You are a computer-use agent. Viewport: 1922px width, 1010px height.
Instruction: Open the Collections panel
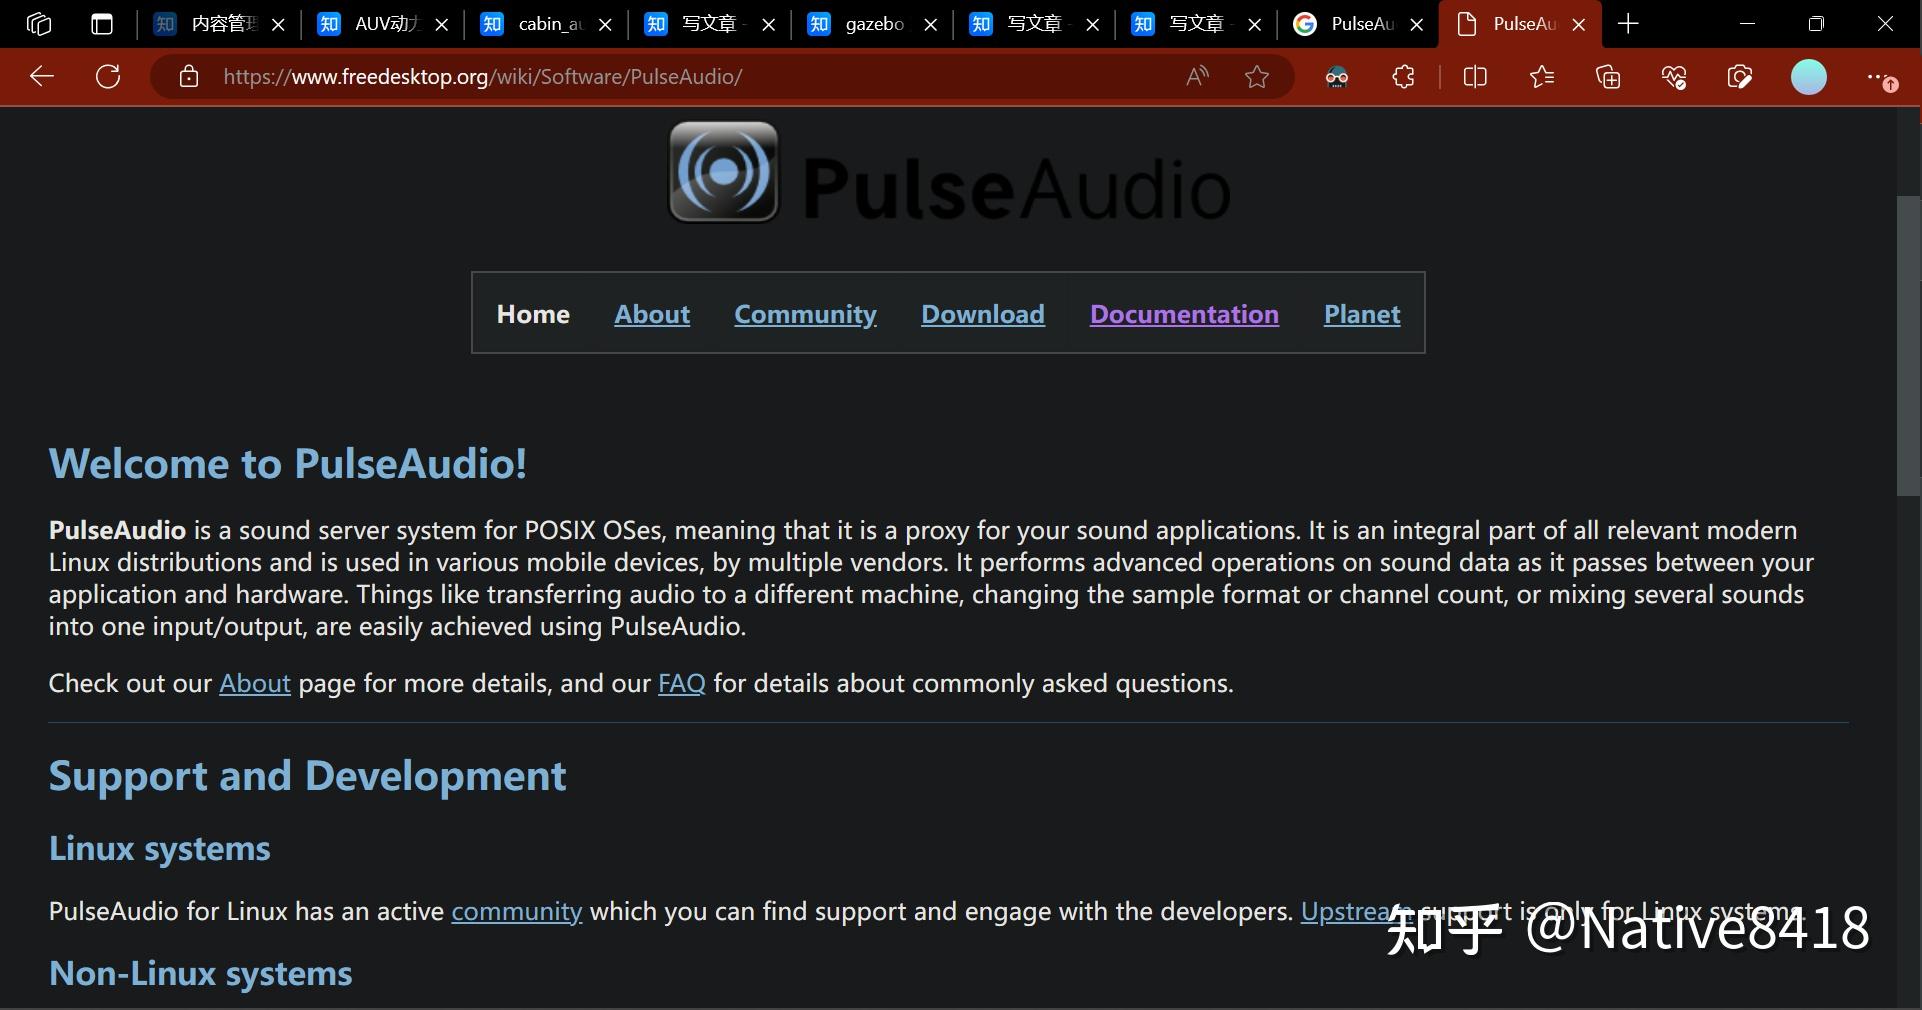coord(1608,76)
